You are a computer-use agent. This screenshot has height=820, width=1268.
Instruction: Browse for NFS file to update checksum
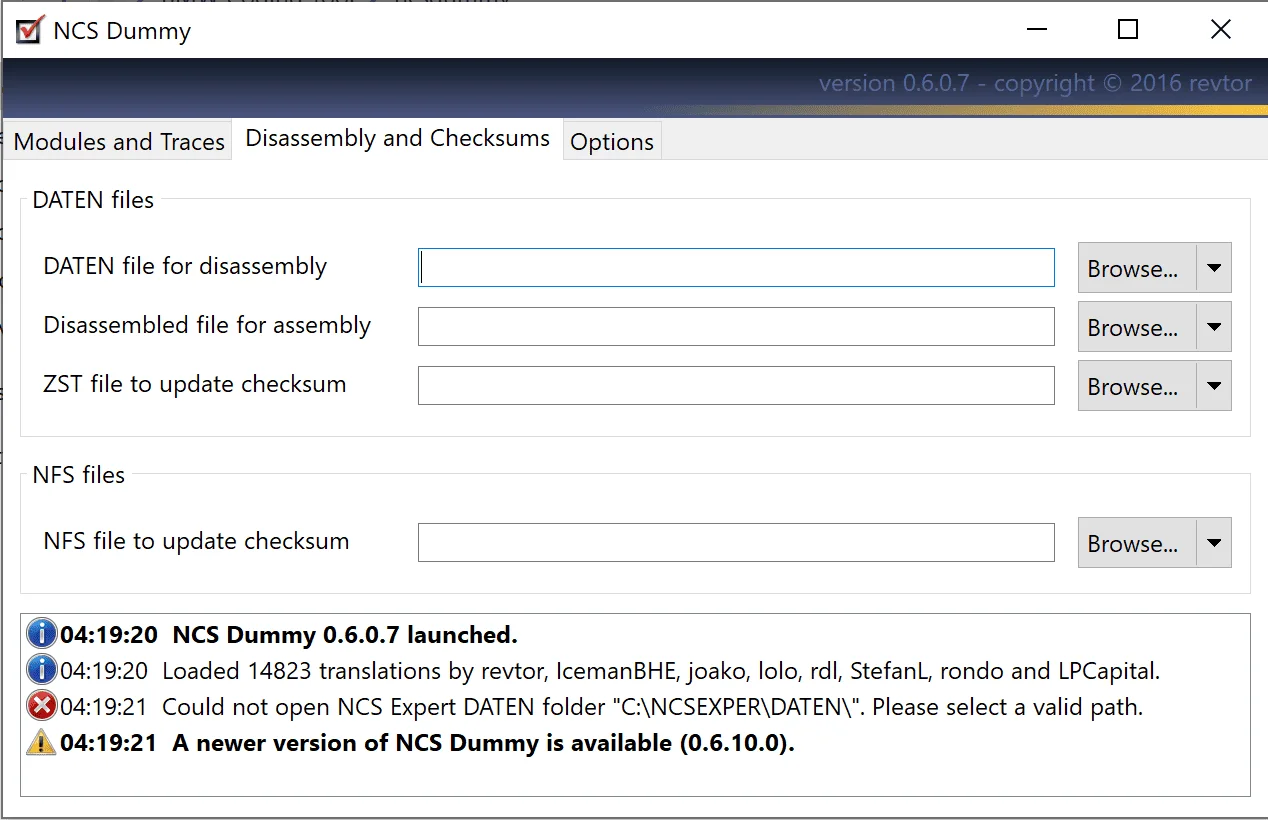point(1137,543)
